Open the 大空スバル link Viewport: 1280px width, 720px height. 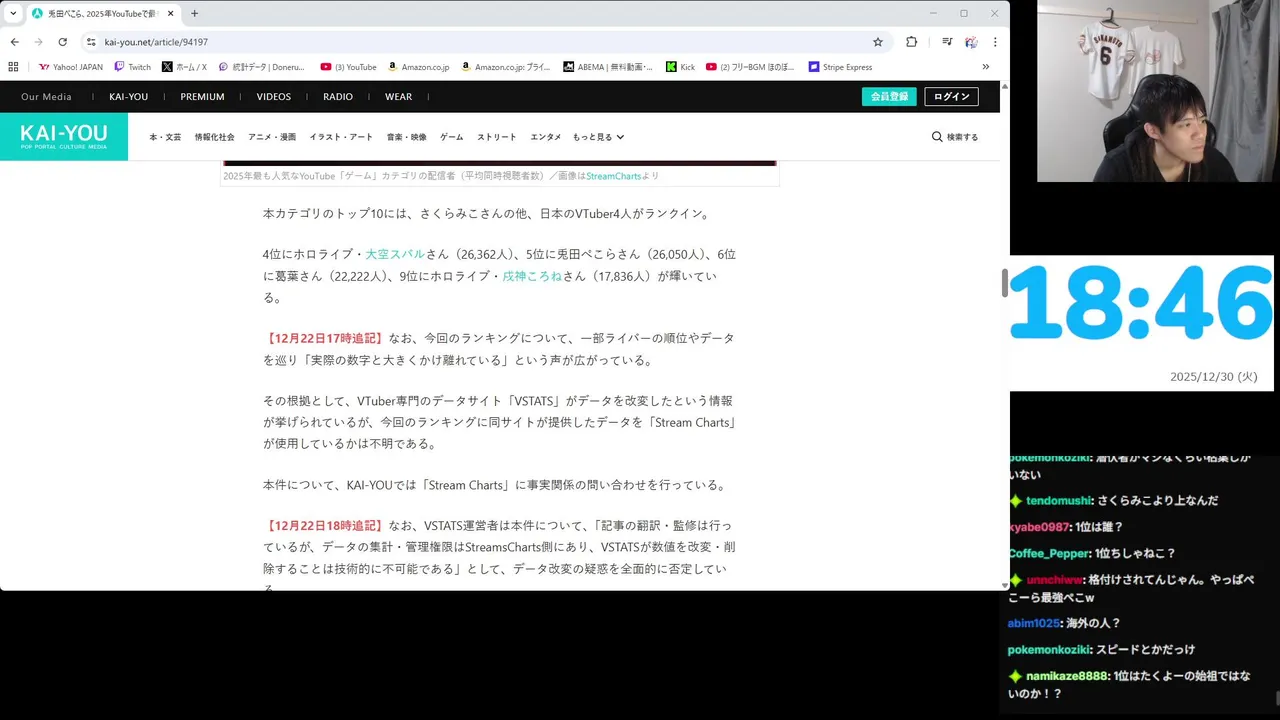click(x=395, y=254)
